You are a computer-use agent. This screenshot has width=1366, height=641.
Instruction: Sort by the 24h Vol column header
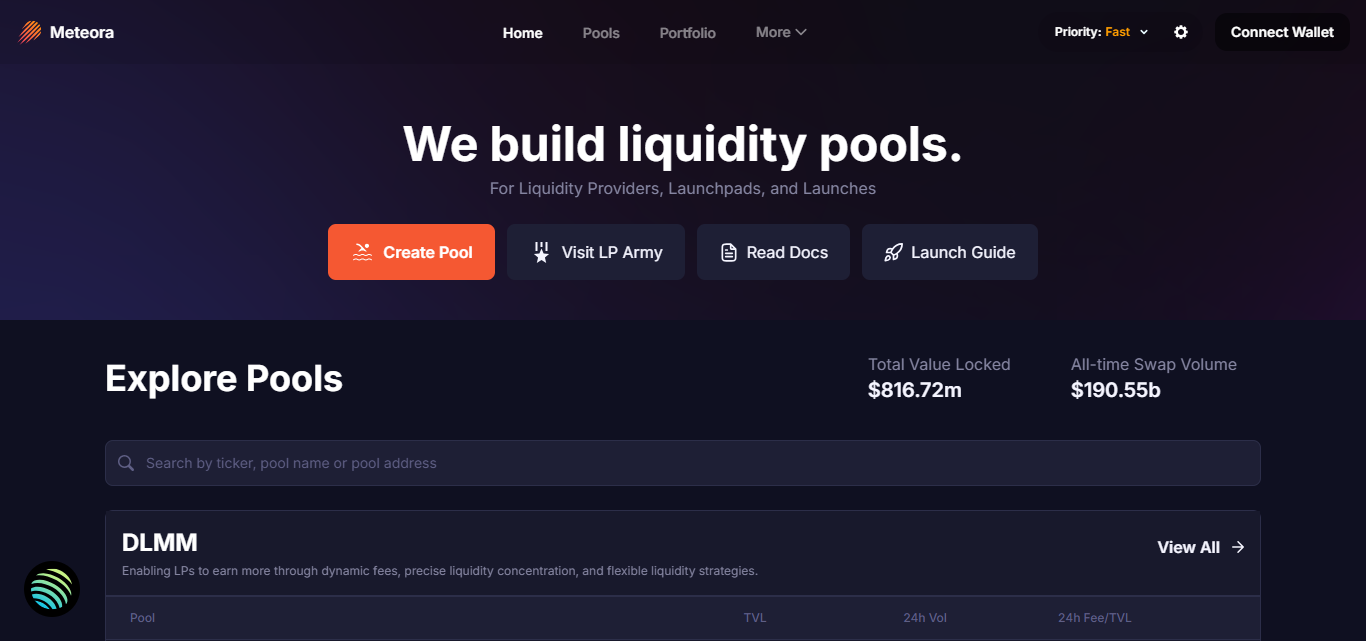coord(925,618)
